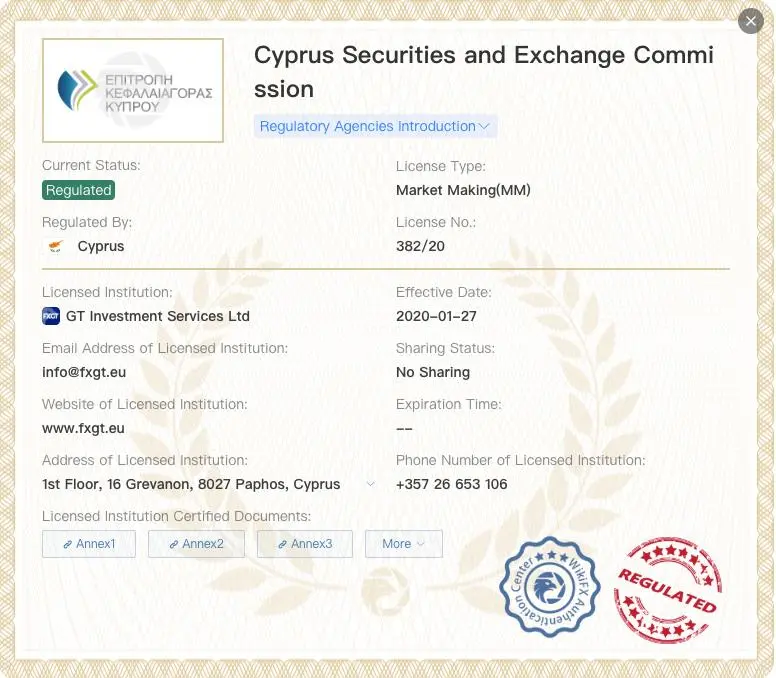
Task: Open Annex2 certified document
Action: coord(196,544)
